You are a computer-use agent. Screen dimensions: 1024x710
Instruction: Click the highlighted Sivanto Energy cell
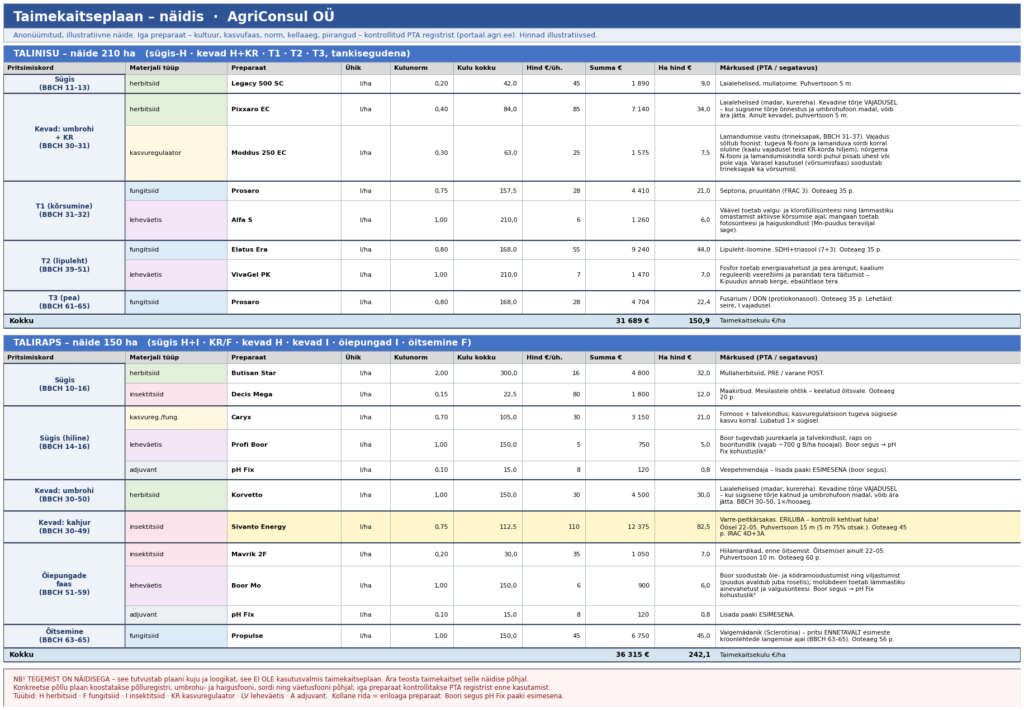coord(284,527)
